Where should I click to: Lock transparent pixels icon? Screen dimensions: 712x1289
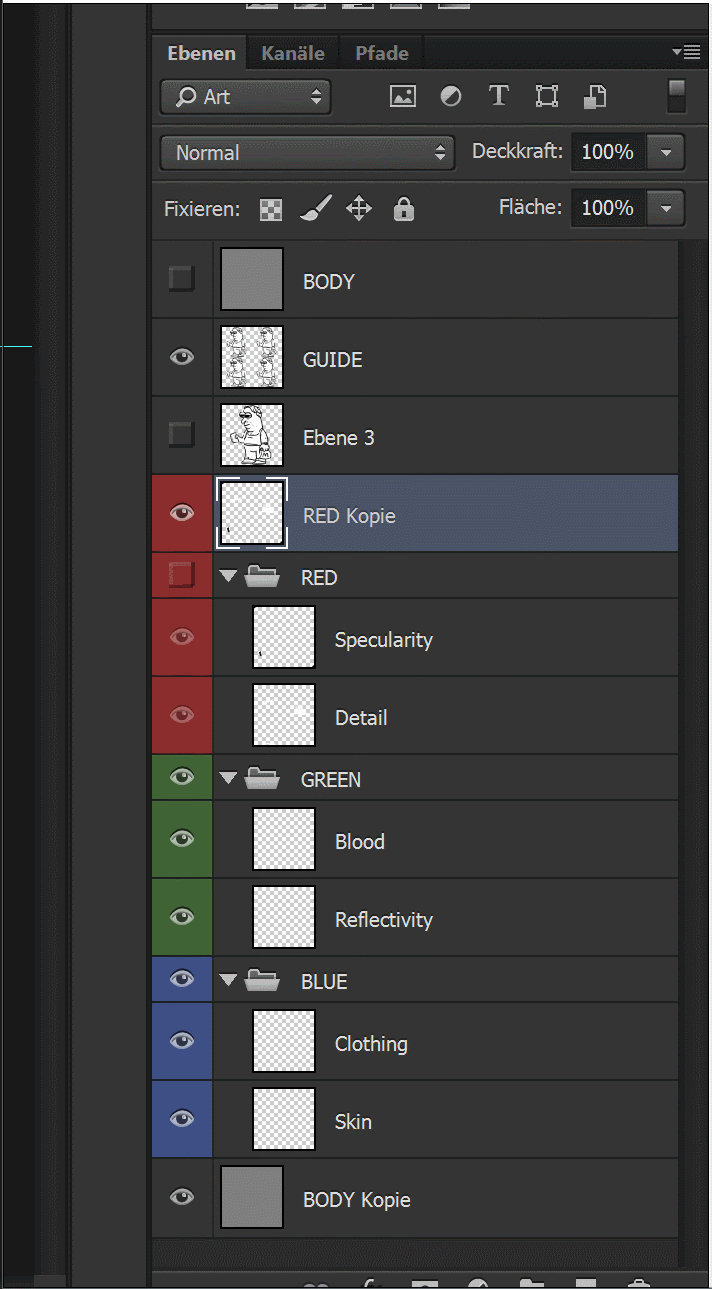[271, 209]
